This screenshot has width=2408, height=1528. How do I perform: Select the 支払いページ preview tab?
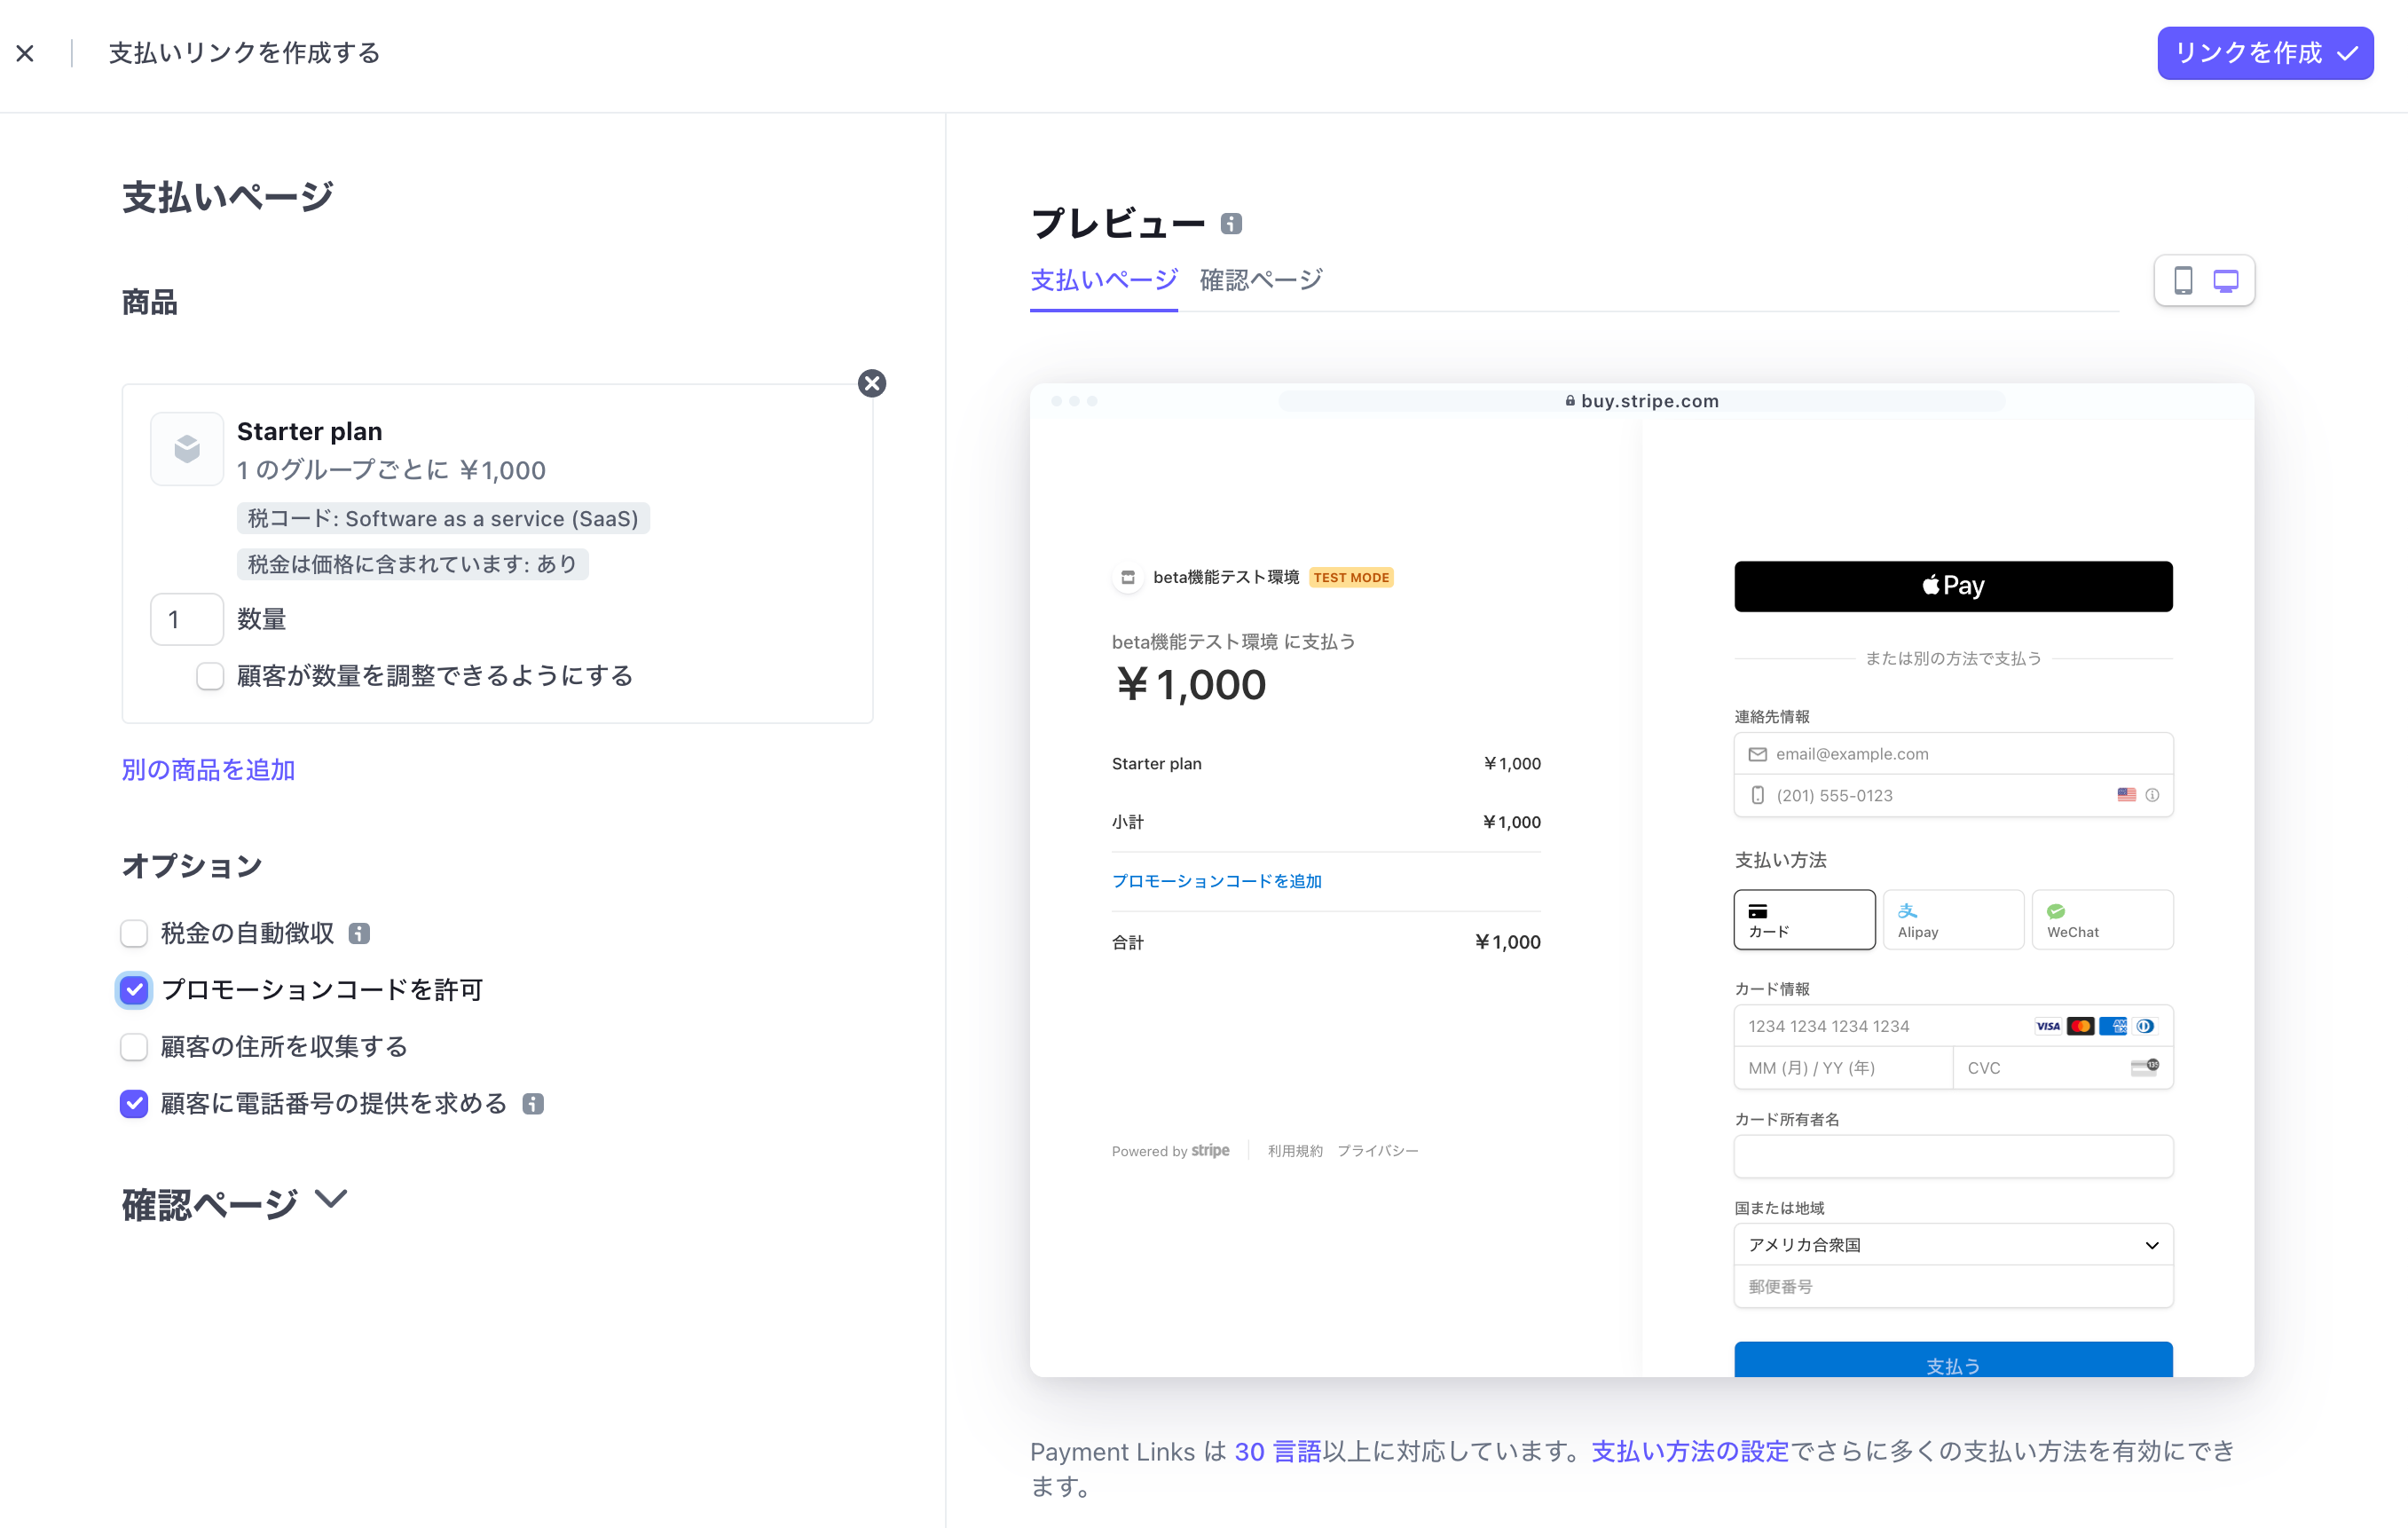click(1103, 280)
